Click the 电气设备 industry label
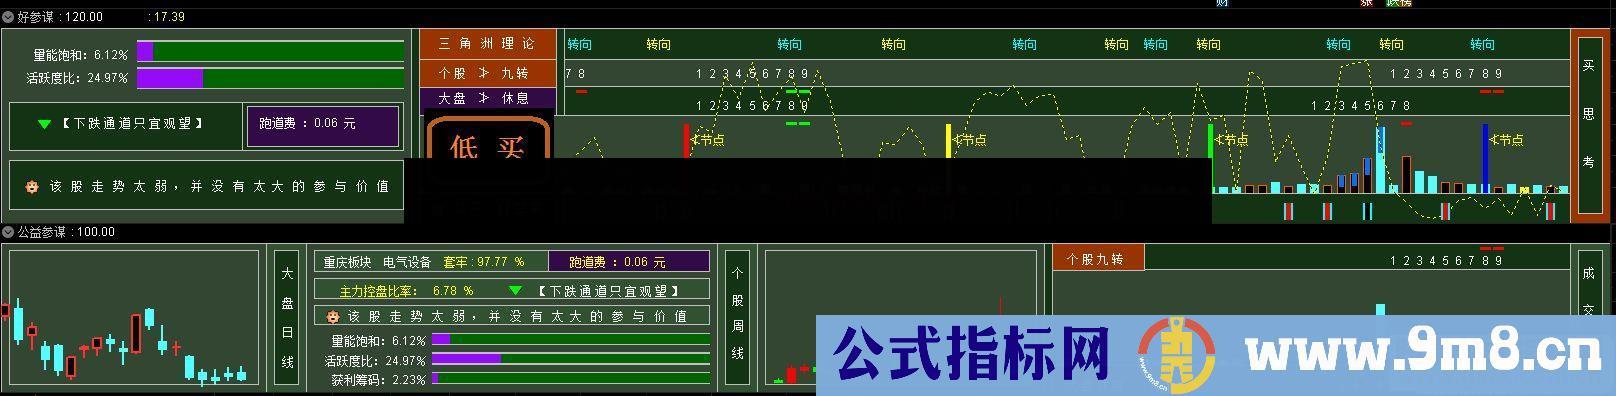Screen dimensions: 1616x396 click(x=407, y=262)
